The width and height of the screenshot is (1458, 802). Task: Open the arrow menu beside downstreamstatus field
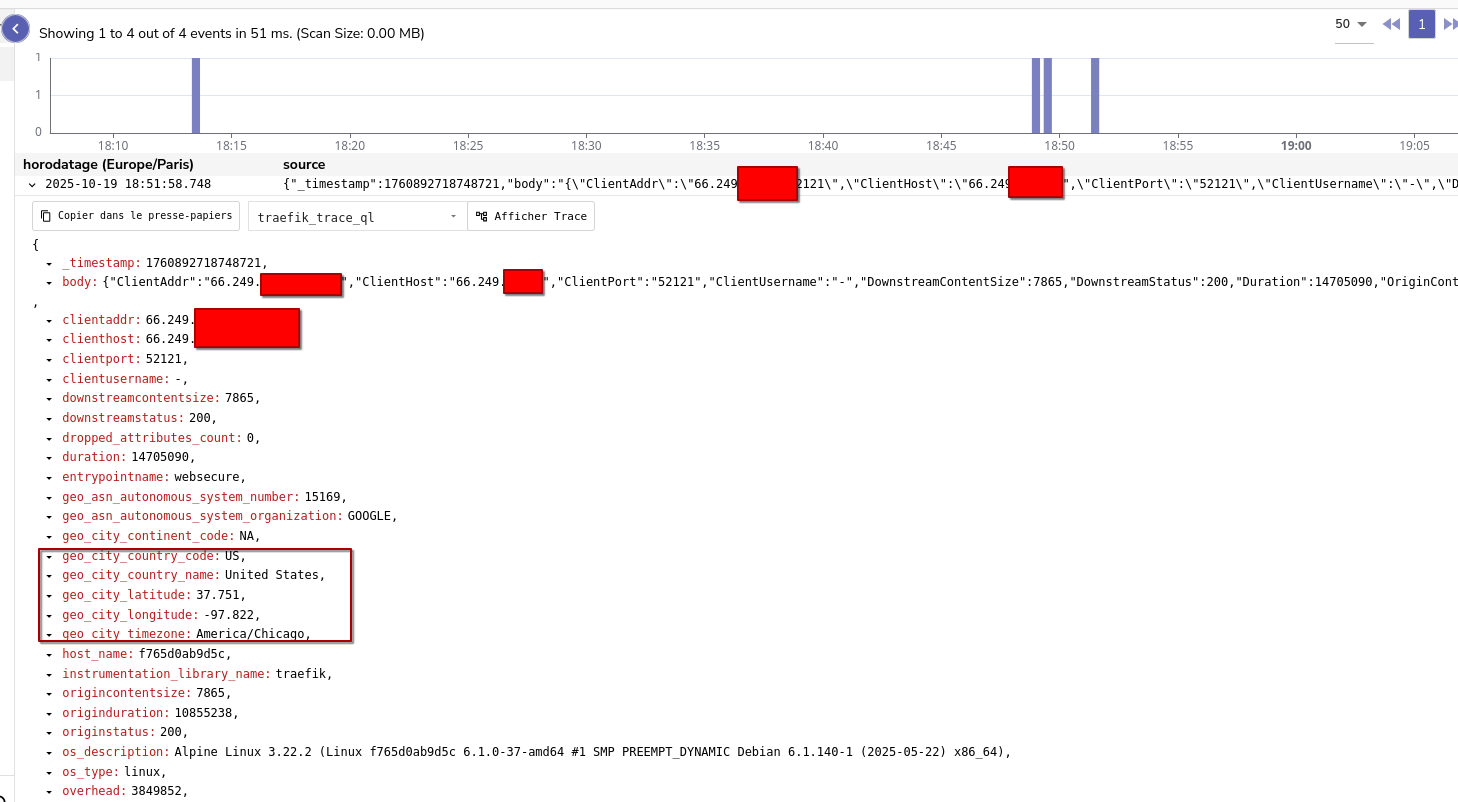pos(49,419)
